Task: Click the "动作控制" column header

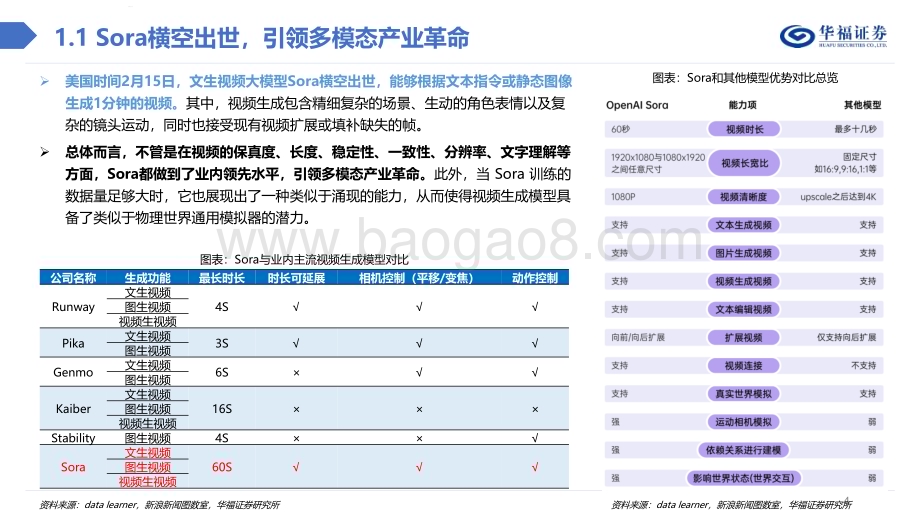Action: click(535, 278)
